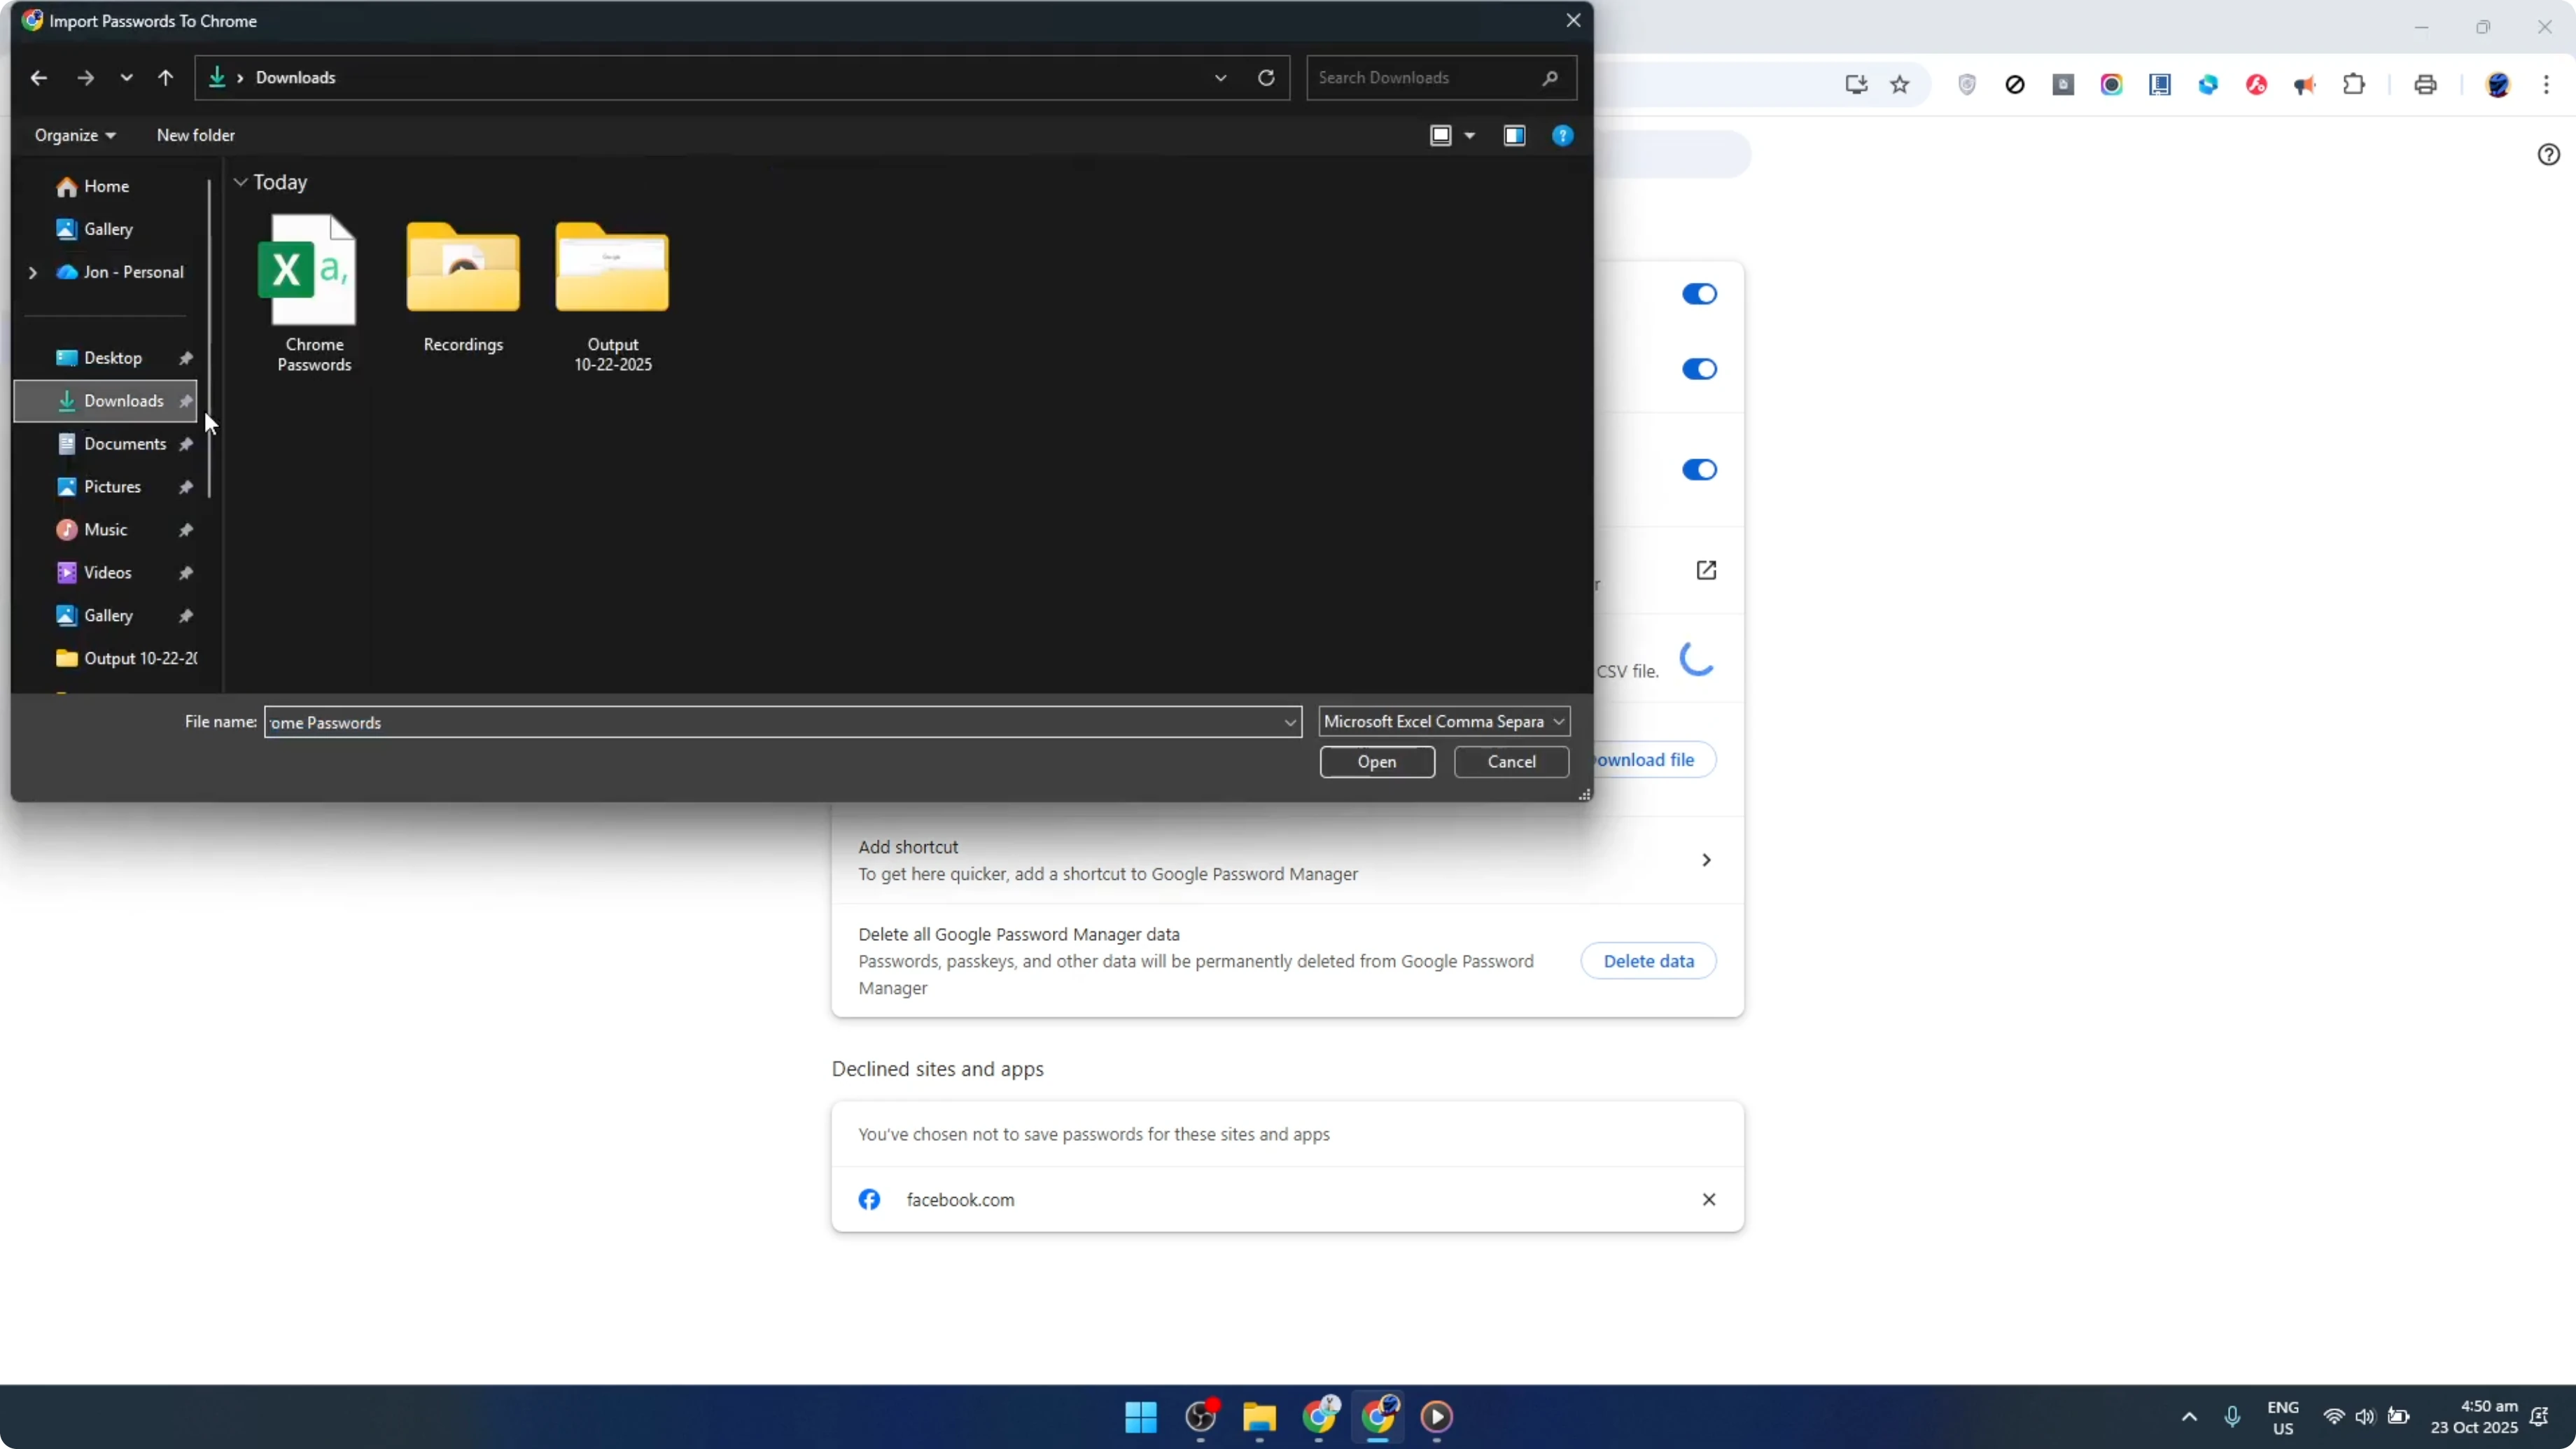2576x1449 pixels.
Task: Click inside the File name field
Action: [x=700, y=721]
